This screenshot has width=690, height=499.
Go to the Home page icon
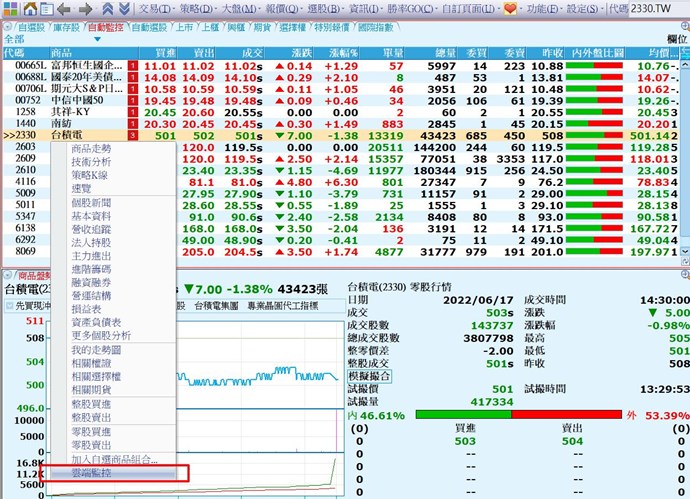(x=30, y=8)
